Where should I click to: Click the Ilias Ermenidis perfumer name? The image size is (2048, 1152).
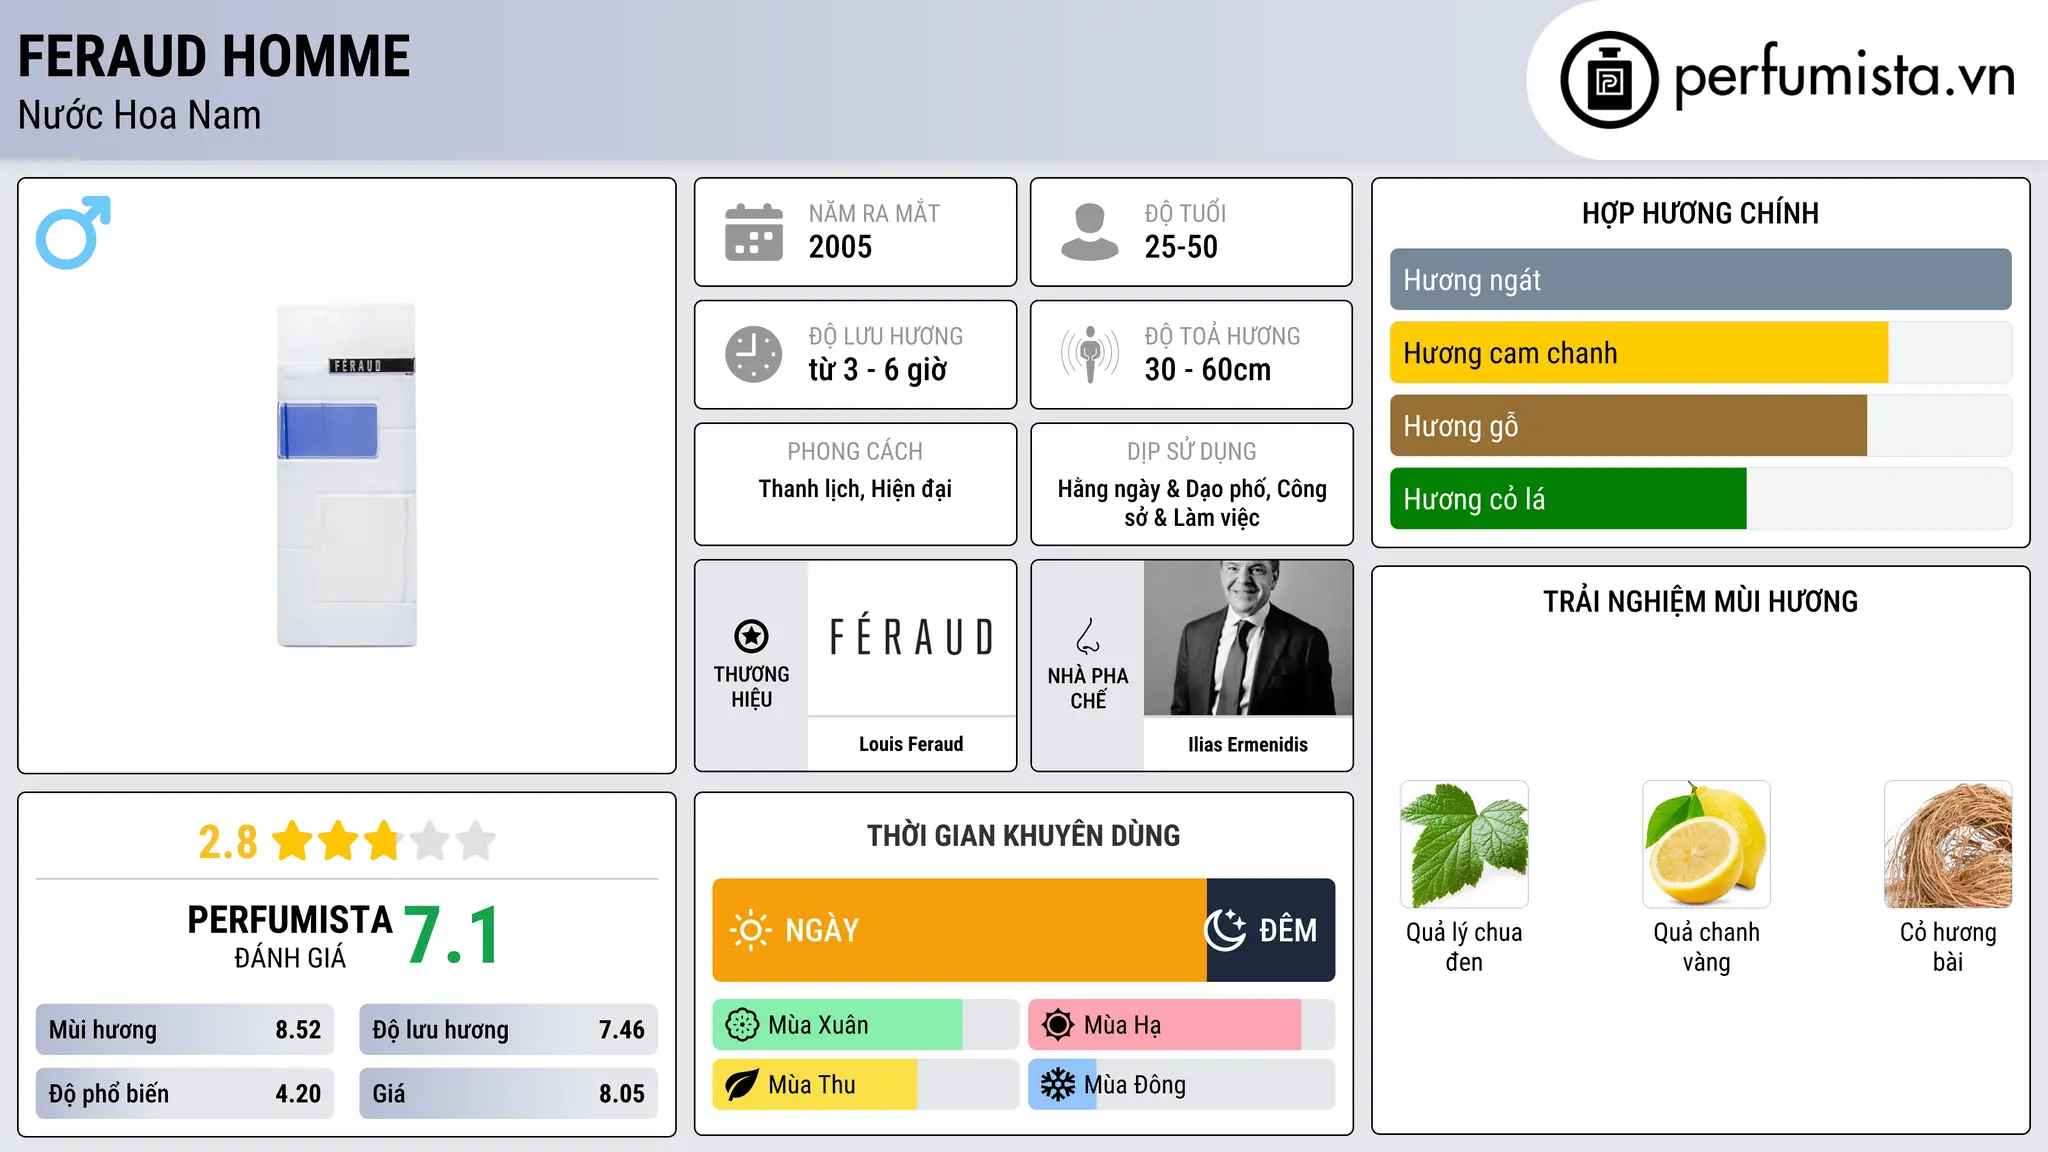pos(1248,744)
